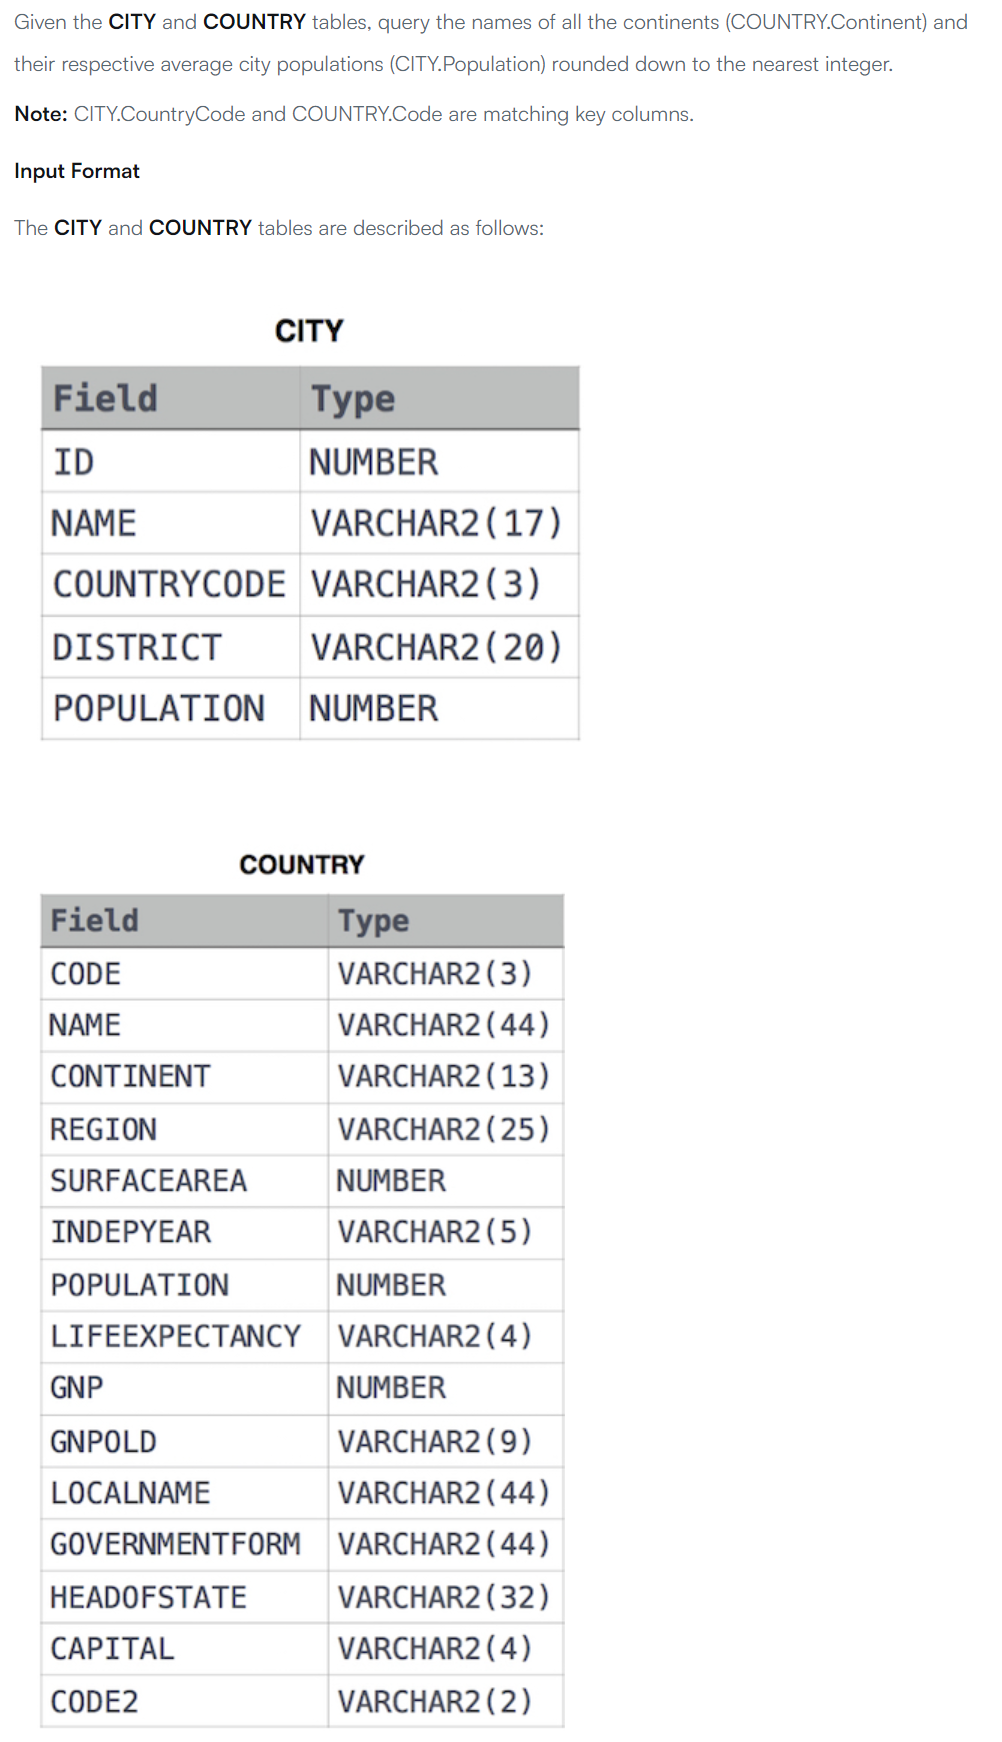Select the SURFACEAREA field cell
The image size is (1002, 1742).
[184, 1181]
